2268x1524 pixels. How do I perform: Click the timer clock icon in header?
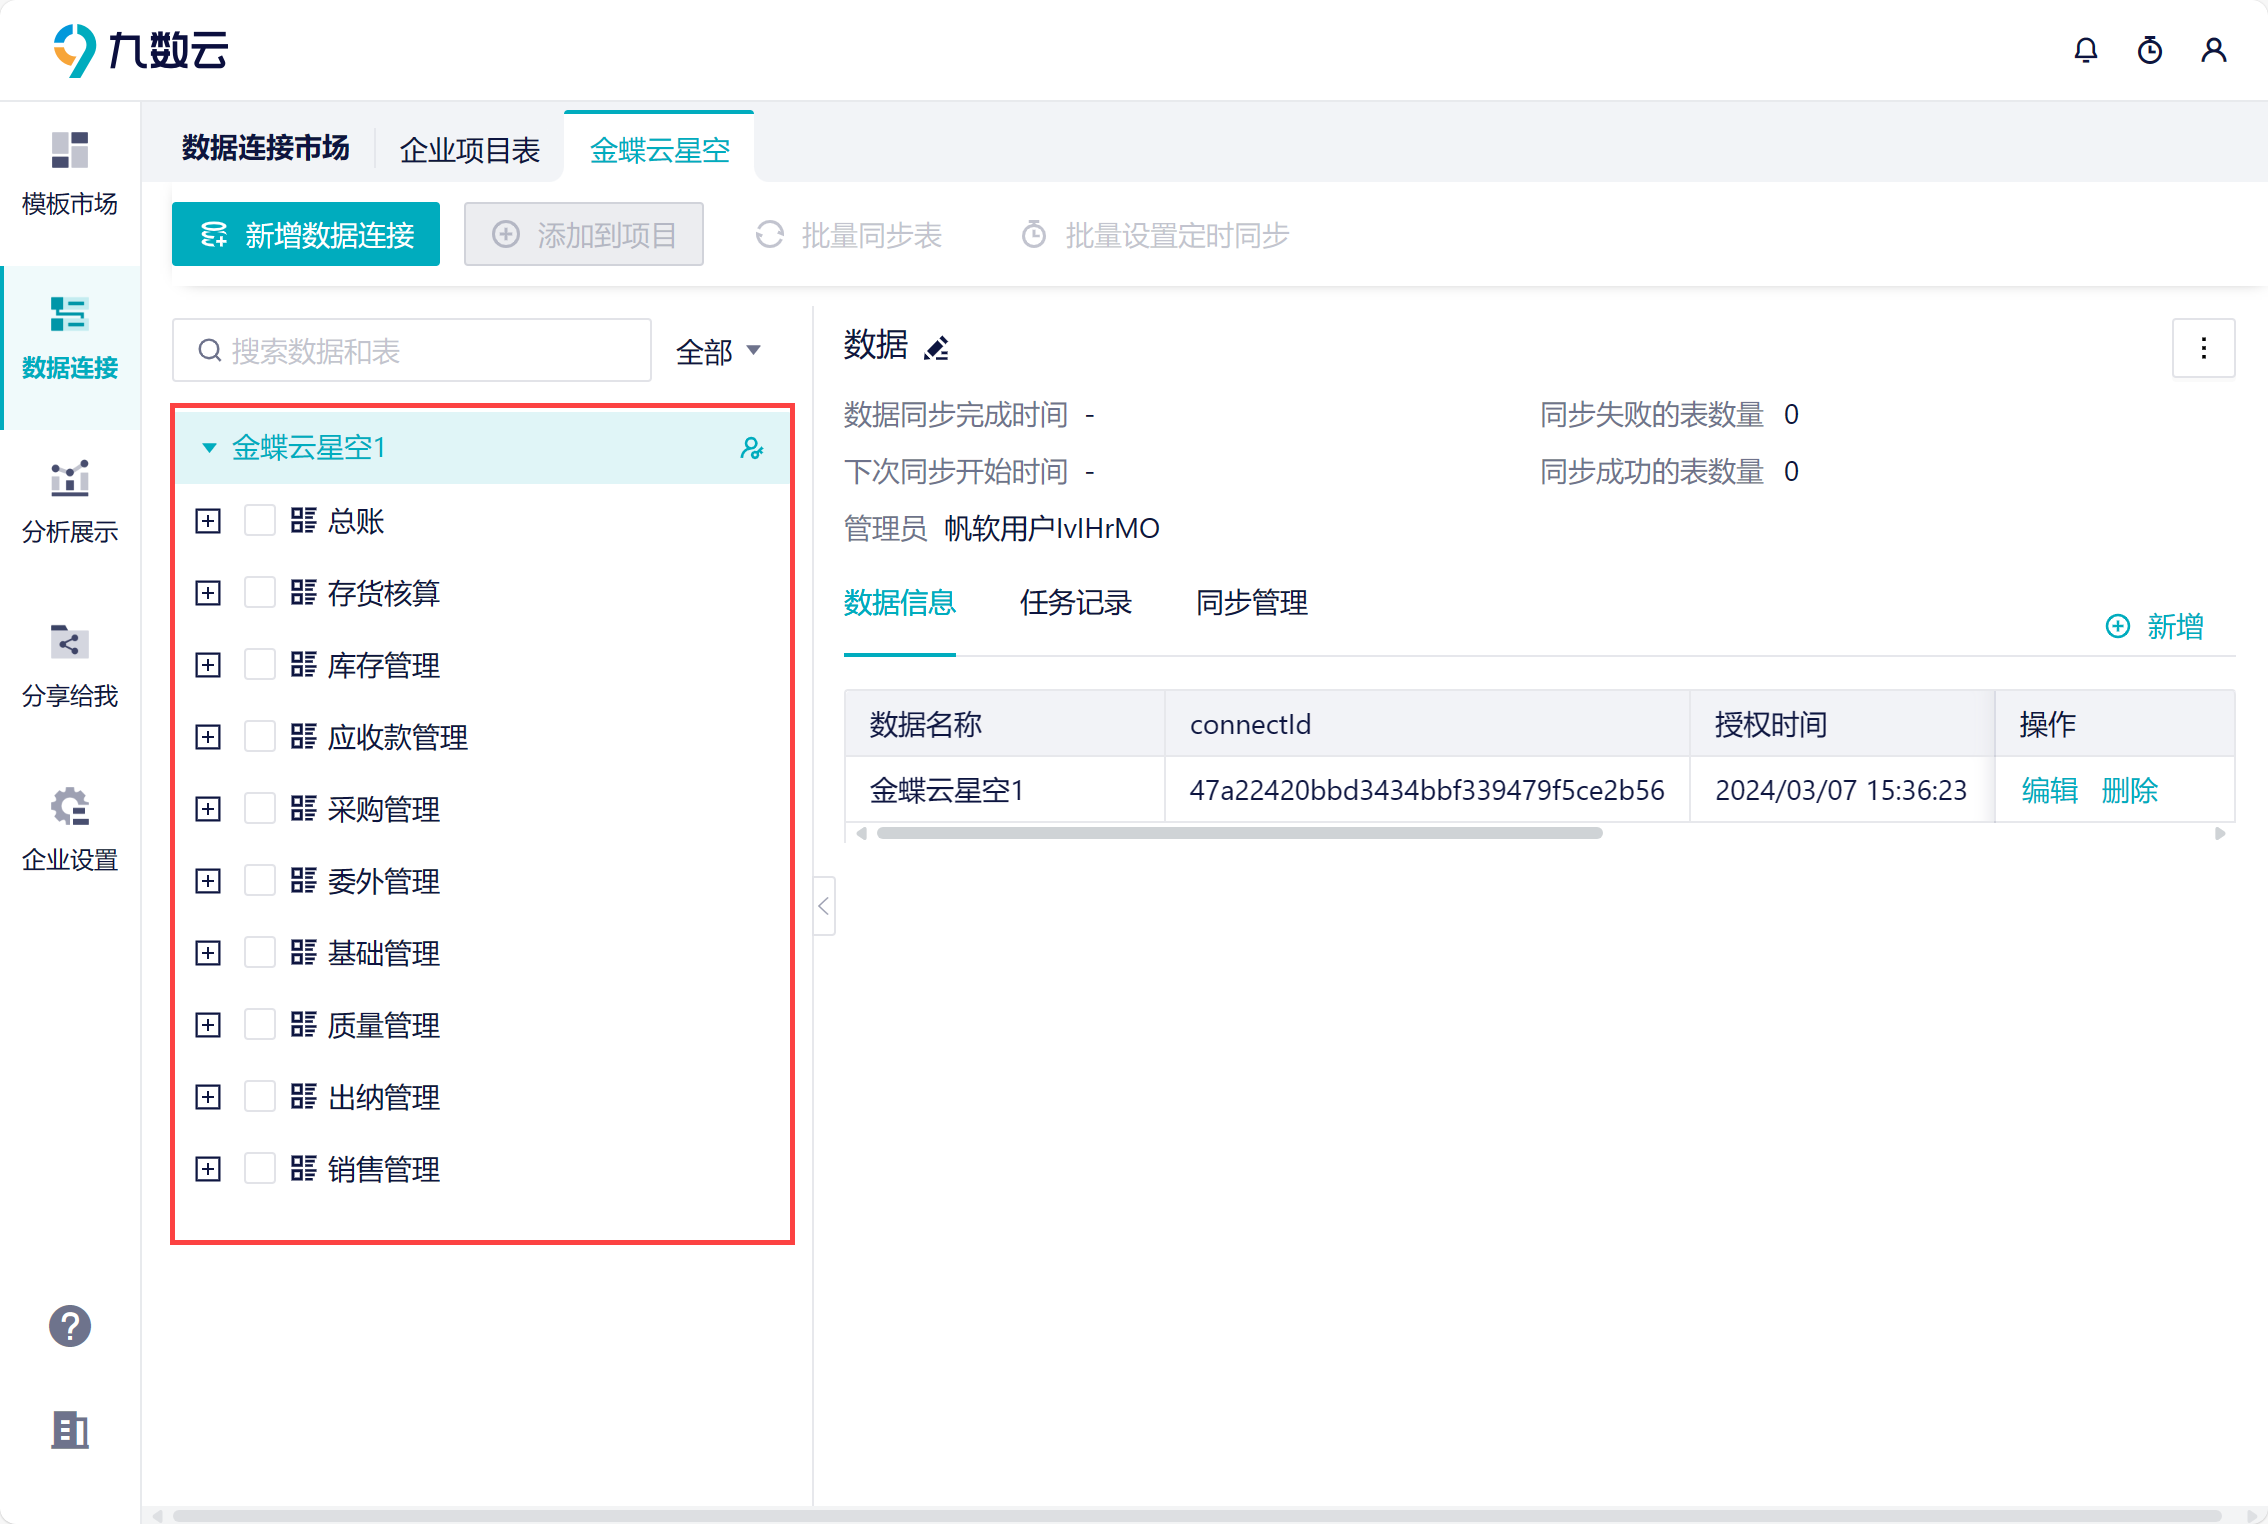tap(2150, 50)
